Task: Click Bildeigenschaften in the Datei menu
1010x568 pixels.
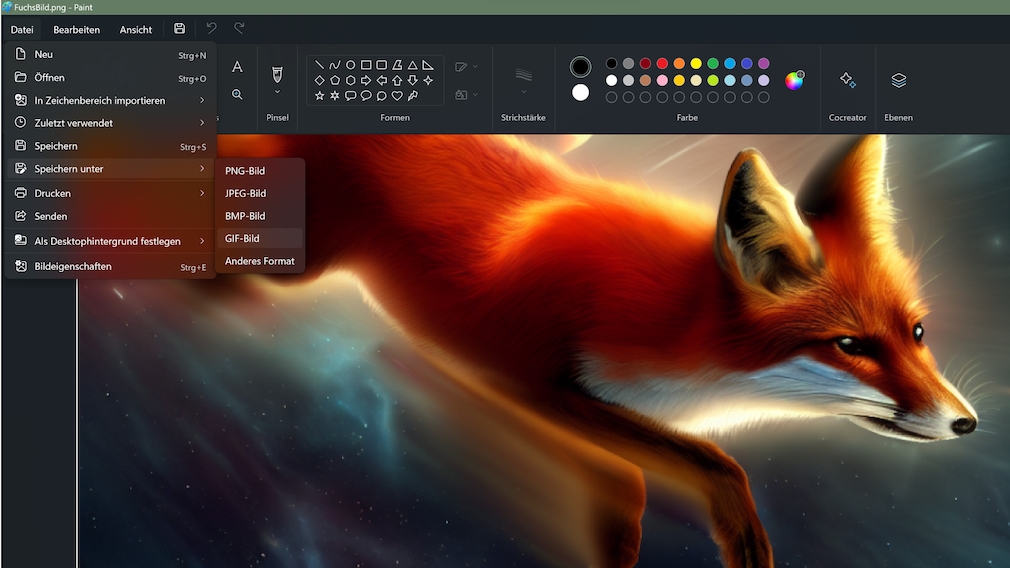Action: tap(73, 267)
